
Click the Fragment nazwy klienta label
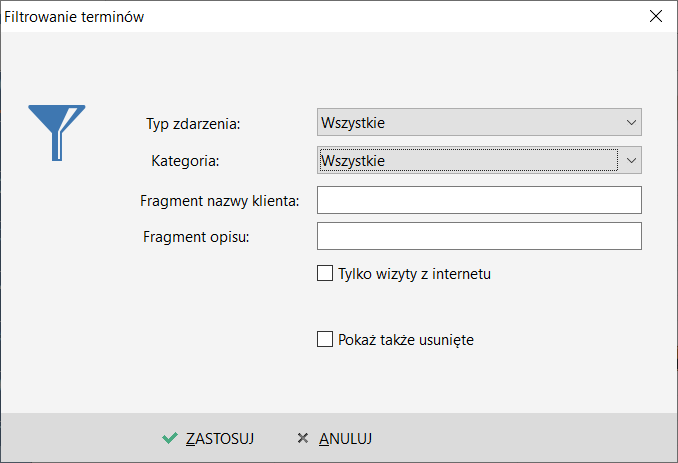coord(220,201)
